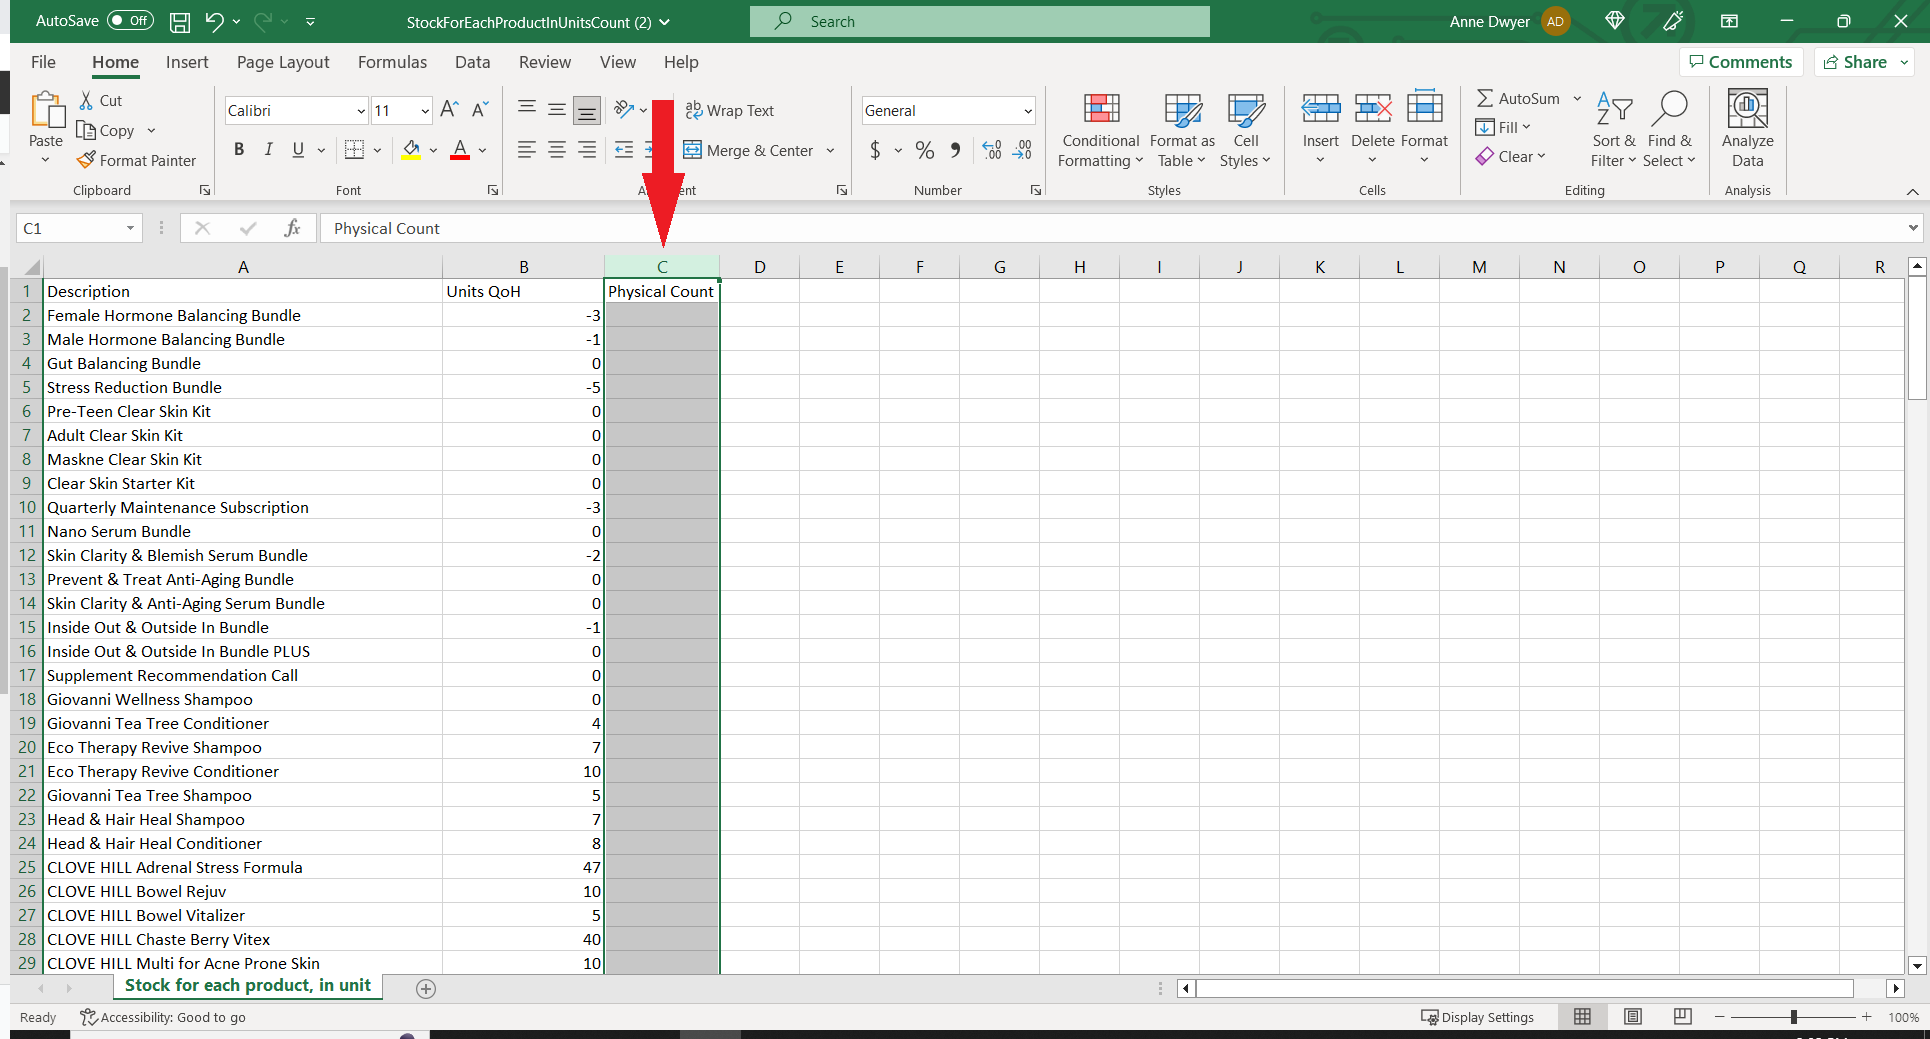The height and width of the screenshot is (1039, 1930).
Task: Click Insert Function fx icon
Action: [292, 228]
